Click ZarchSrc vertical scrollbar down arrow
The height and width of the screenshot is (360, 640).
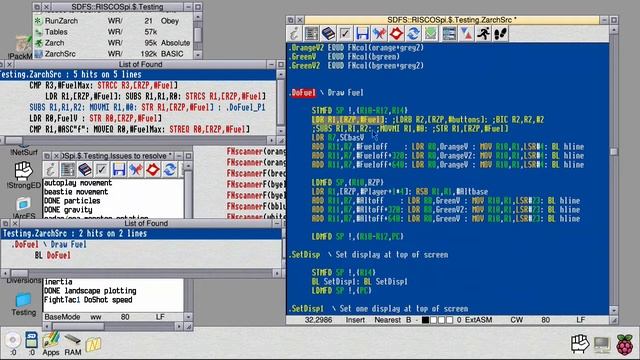pyautogui.click(x=613, y=310)
